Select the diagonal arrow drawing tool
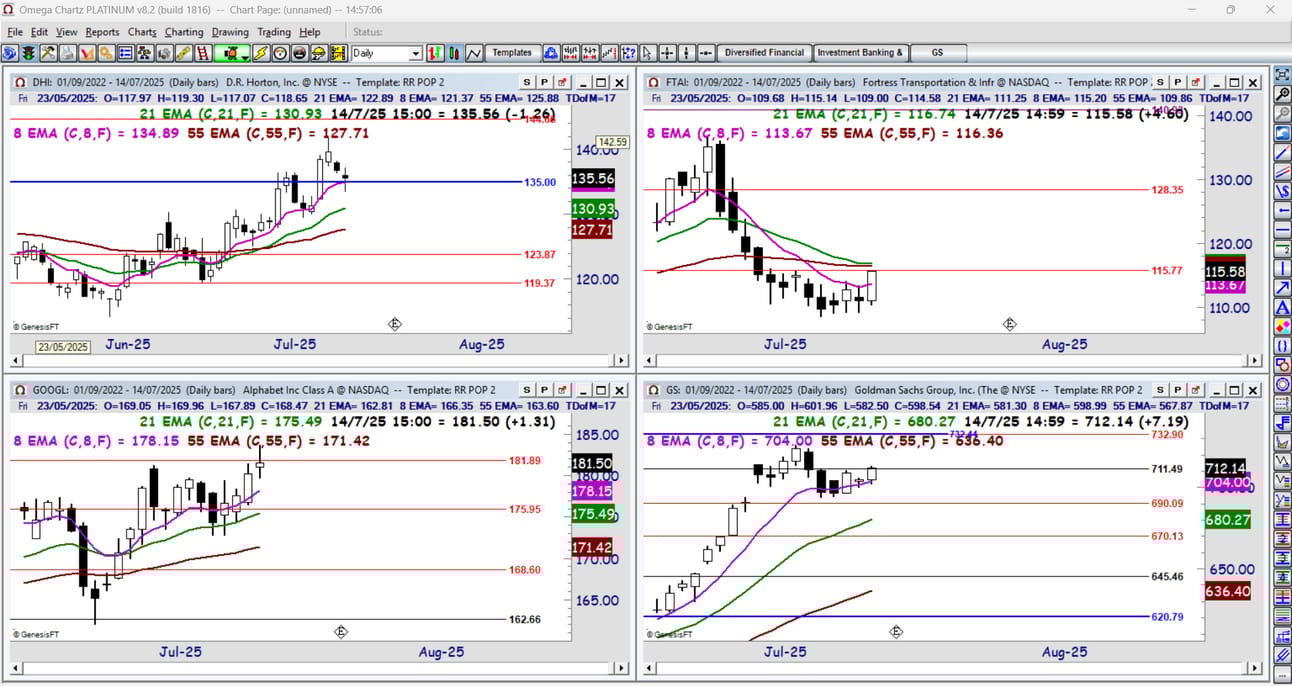This screenshot has height=686, width=1292. (x=1281, y=286)
